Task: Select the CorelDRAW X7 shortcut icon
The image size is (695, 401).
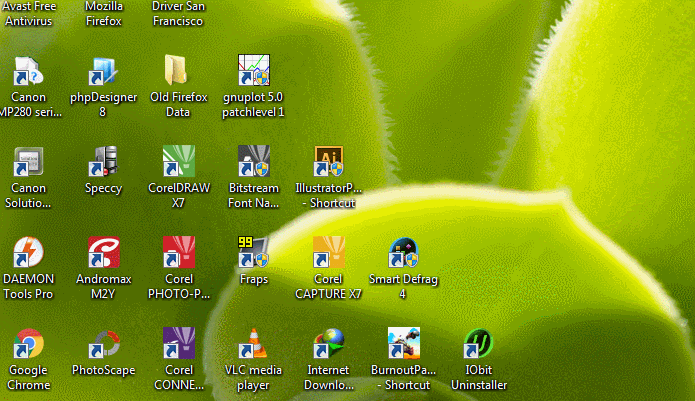Action: (179, 161)
